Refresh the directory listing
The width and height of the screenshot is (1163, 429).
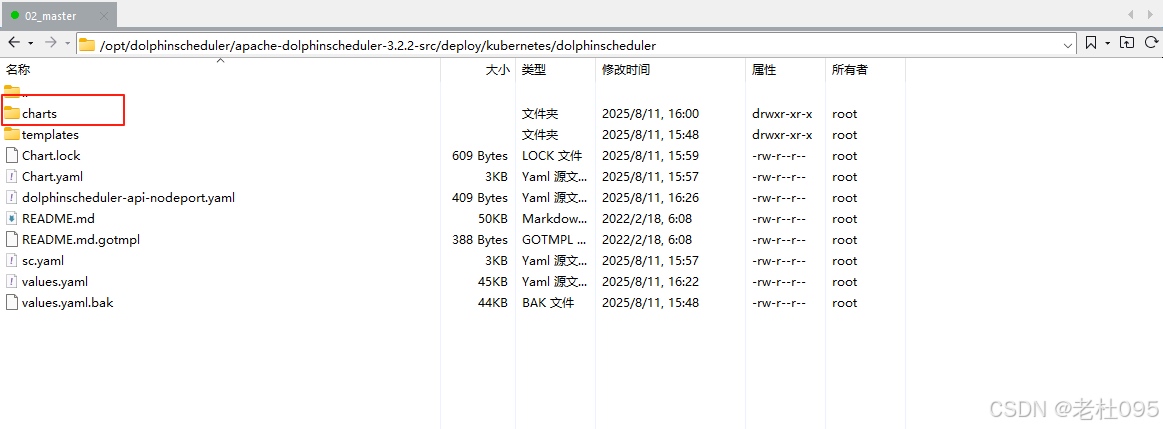click(1149, 44)
